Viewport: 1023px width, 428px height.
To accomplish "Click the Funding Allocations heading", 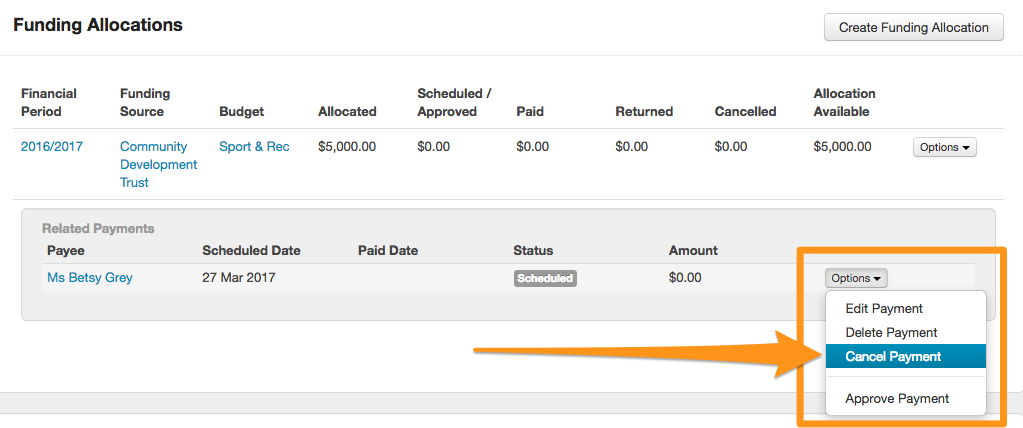I will (x=98, y=25).
